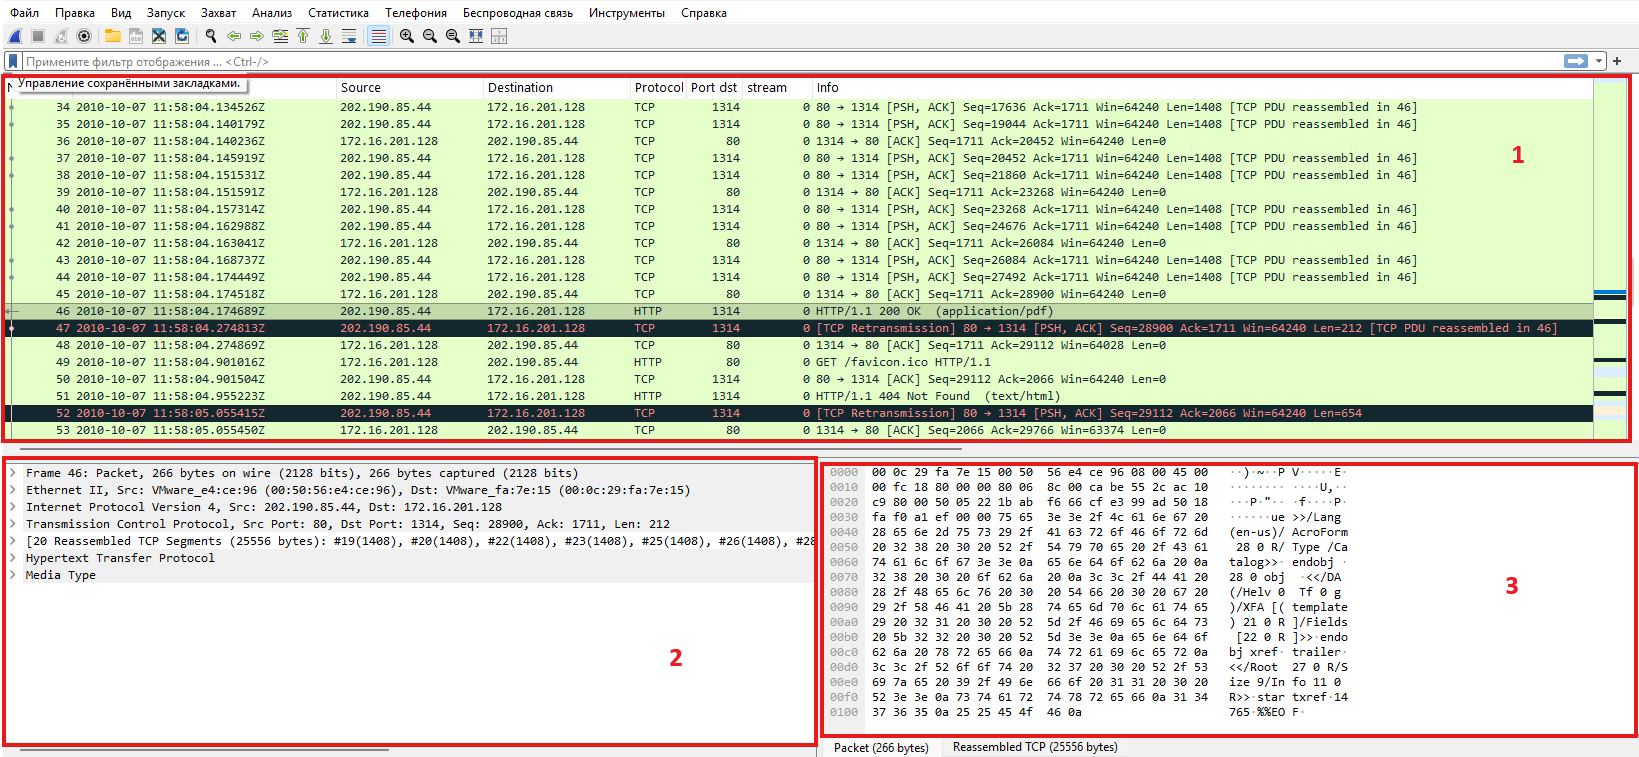Viewport: 1639px width, 757px height.
Task: Switch to Packet (266 bytes) tab
Action: 881,748
